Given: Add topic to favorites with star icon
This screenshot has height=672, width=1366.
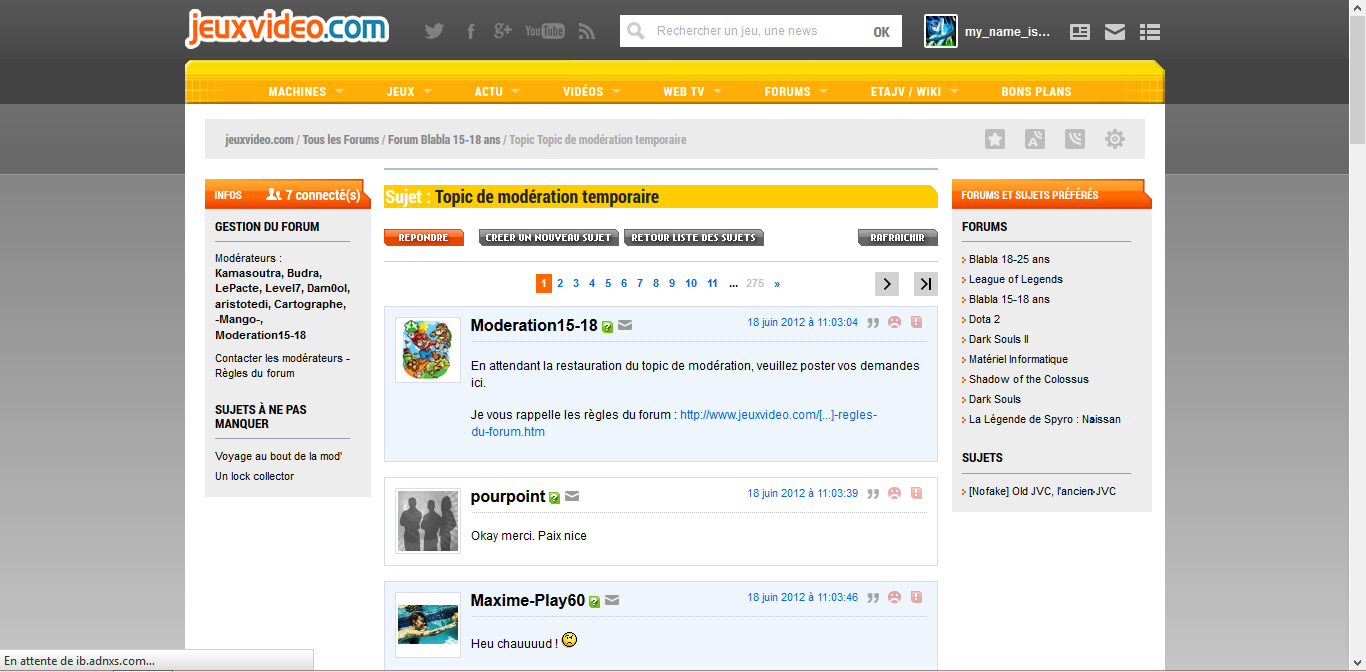Looking at the screenshot, I should pos(995,139).
